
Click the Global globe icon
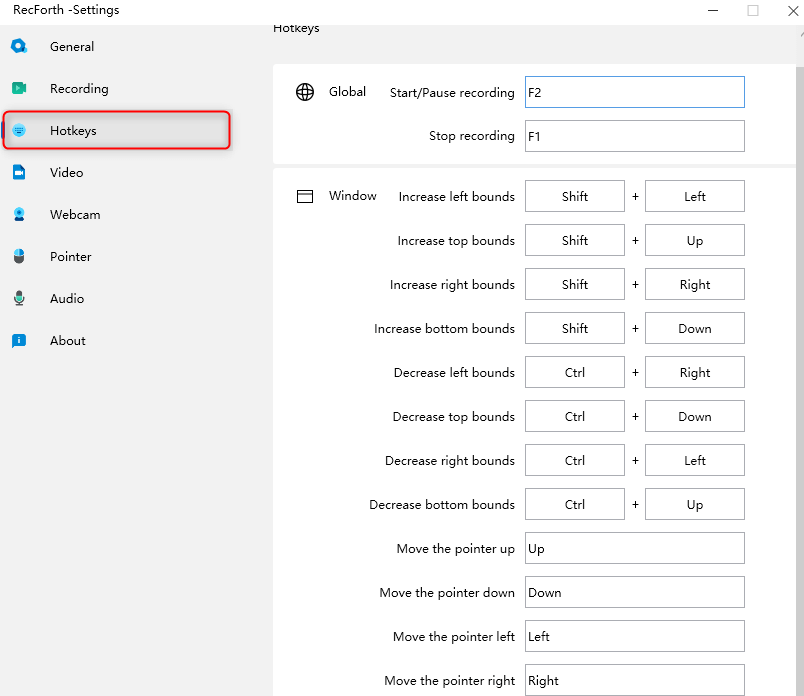(x=305, y=92)
